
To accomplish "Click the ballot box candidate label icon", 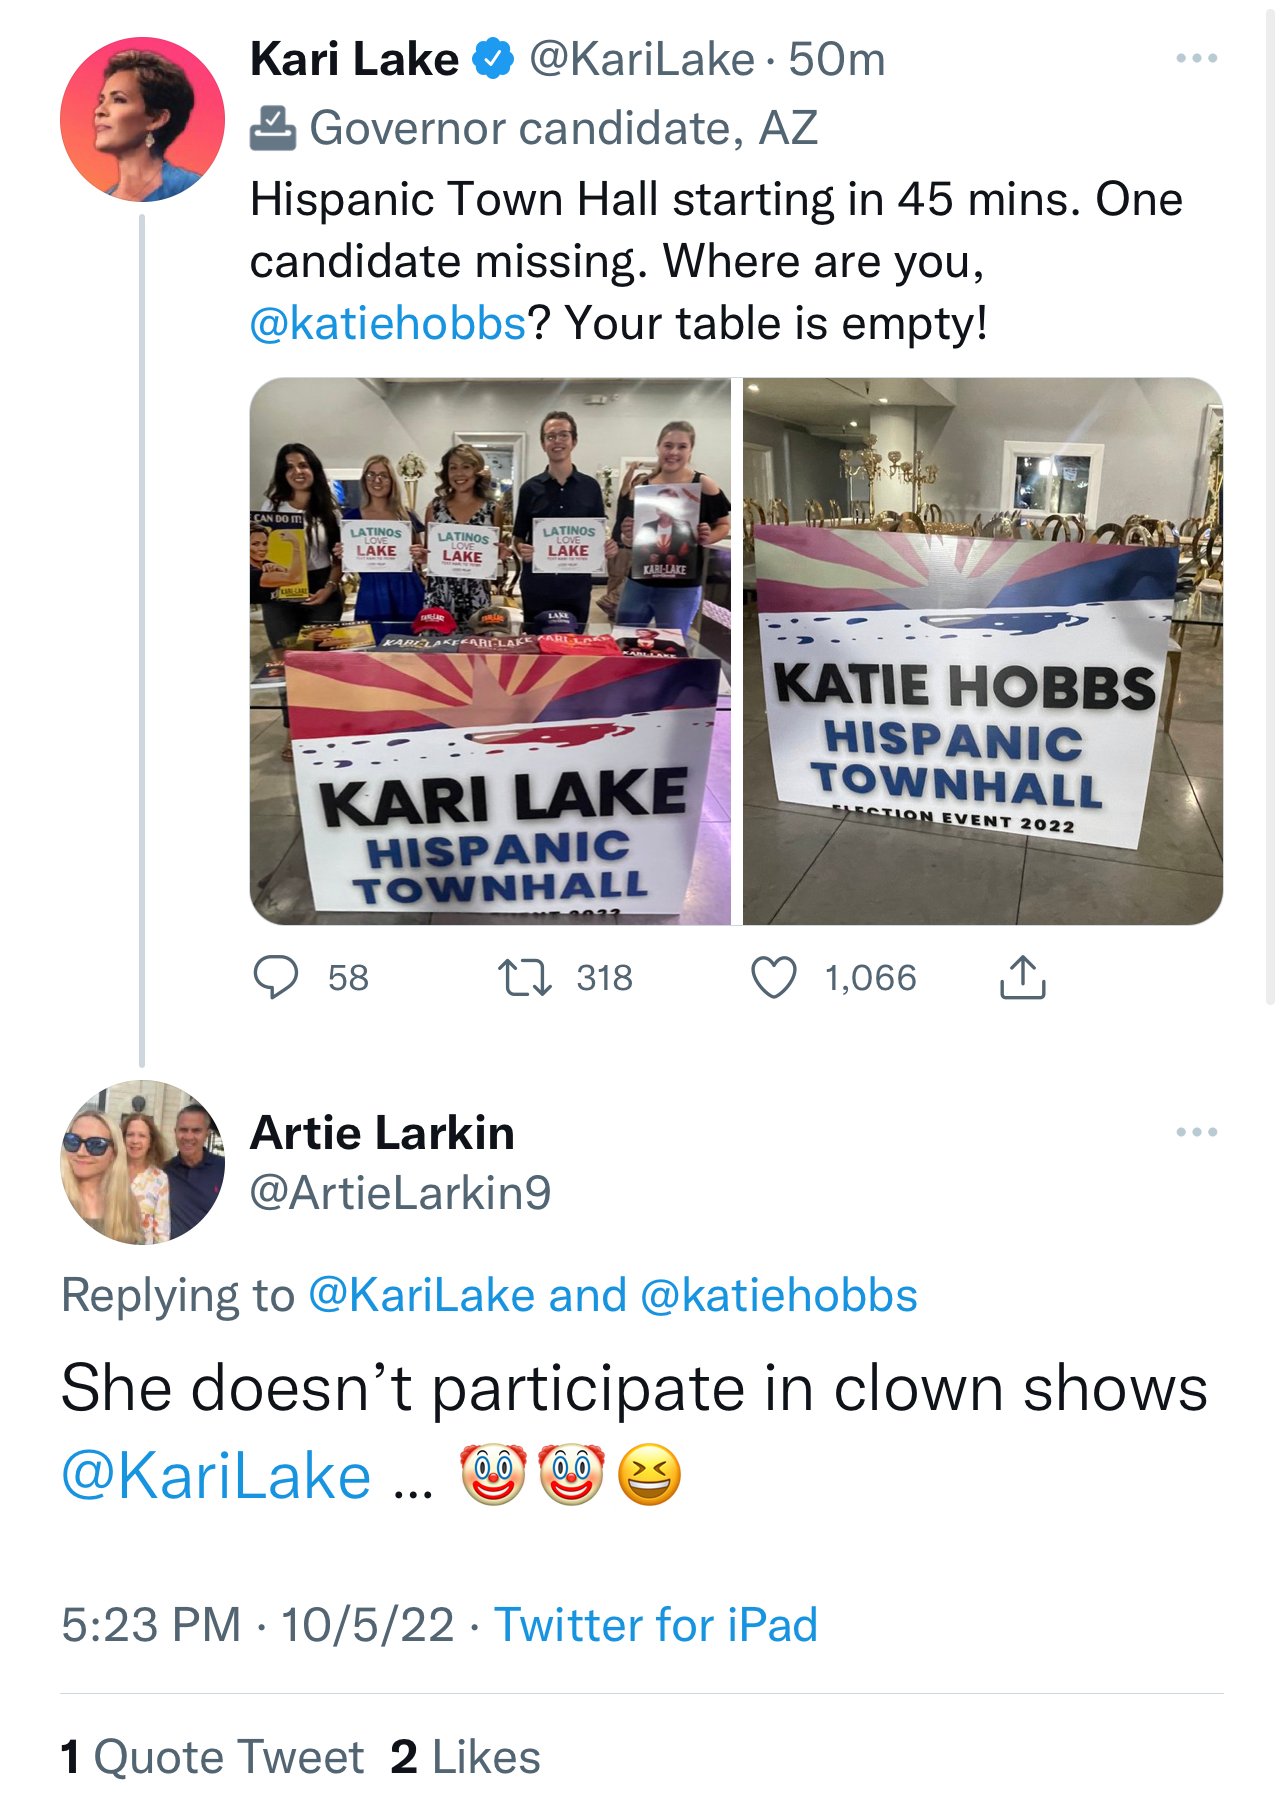I will pyautogui.click(x=272, y=128).
